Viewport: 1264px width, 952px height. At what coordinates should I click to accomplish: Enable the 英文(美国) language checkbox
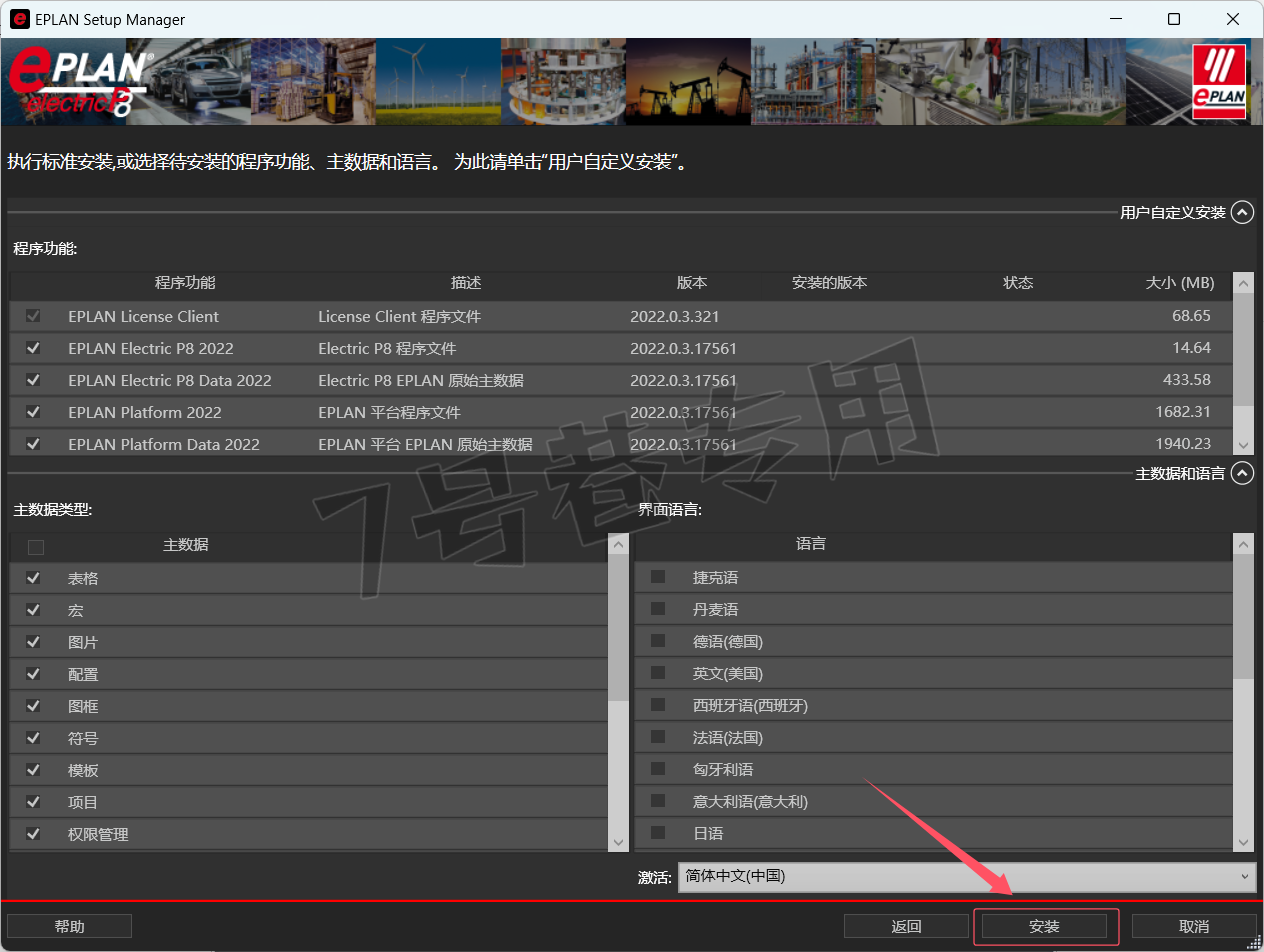[x=658, y=673]
